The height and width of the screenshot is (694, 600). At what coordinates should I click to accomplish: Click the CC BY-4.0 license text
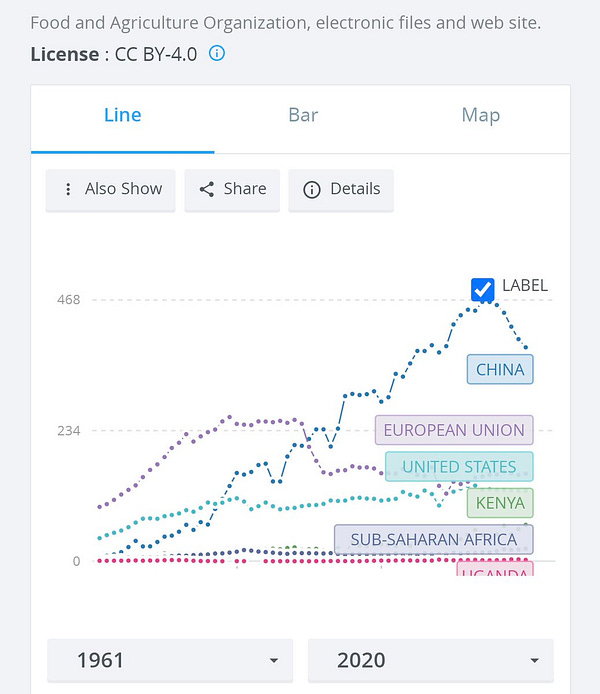(x=156, y=54)
